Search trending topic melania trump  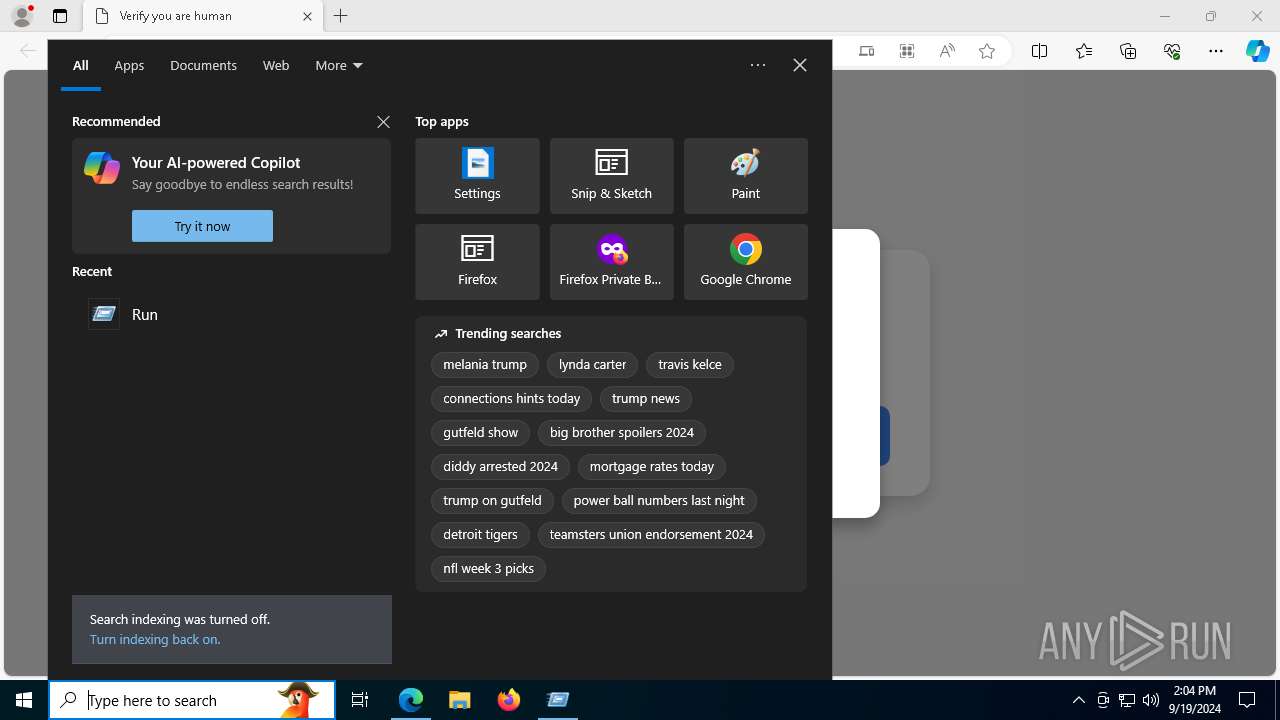pyautogui.click(x=485, y=365)
